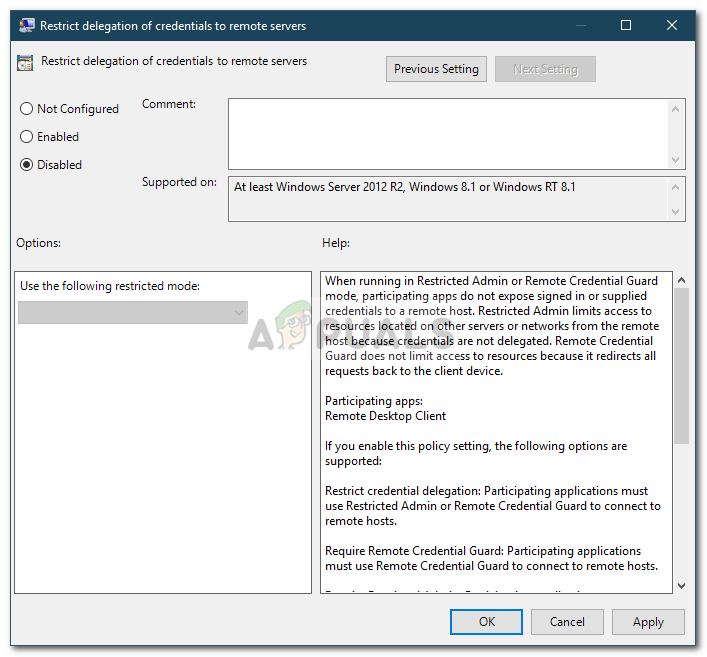
Task: Click the policy dialog title bar icon
Action: click(x=27, y=25)
